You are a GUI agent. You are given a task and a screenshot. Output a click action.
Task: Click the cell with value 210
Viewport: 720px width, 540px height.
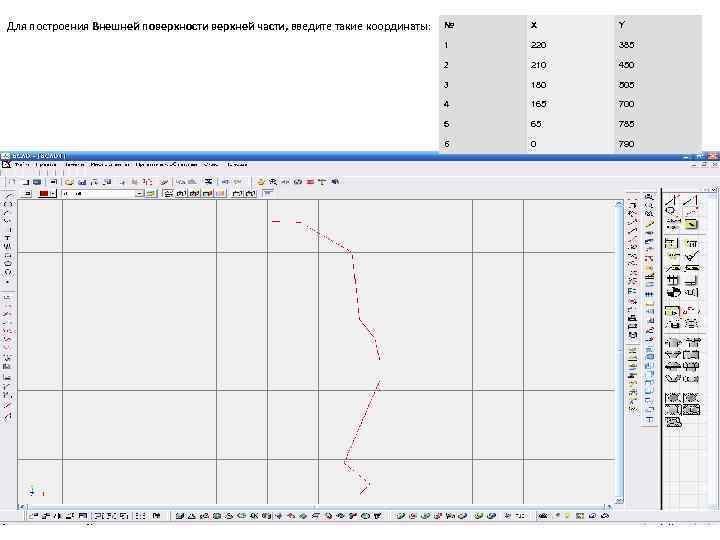pos(538,65)
